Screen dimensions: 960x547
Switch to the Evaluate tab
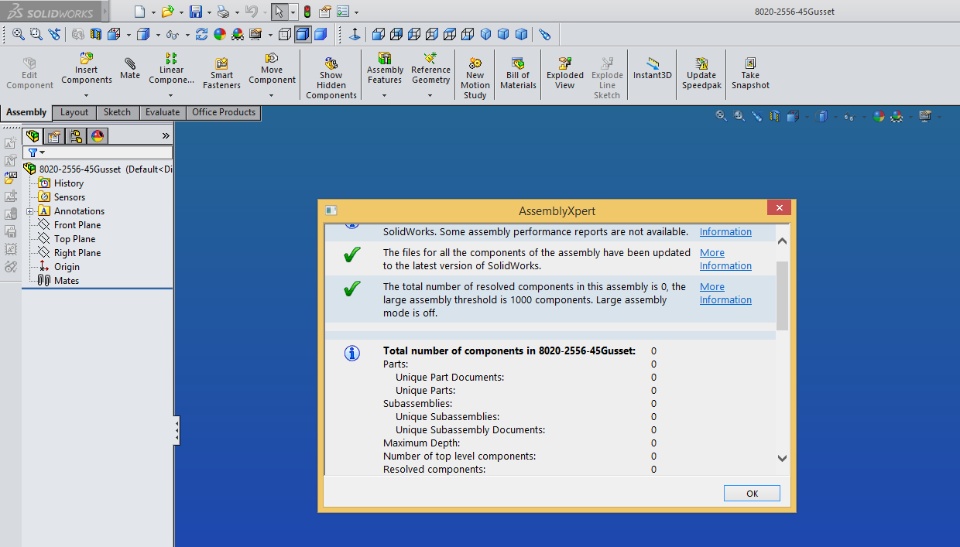(x=162, y=112)
